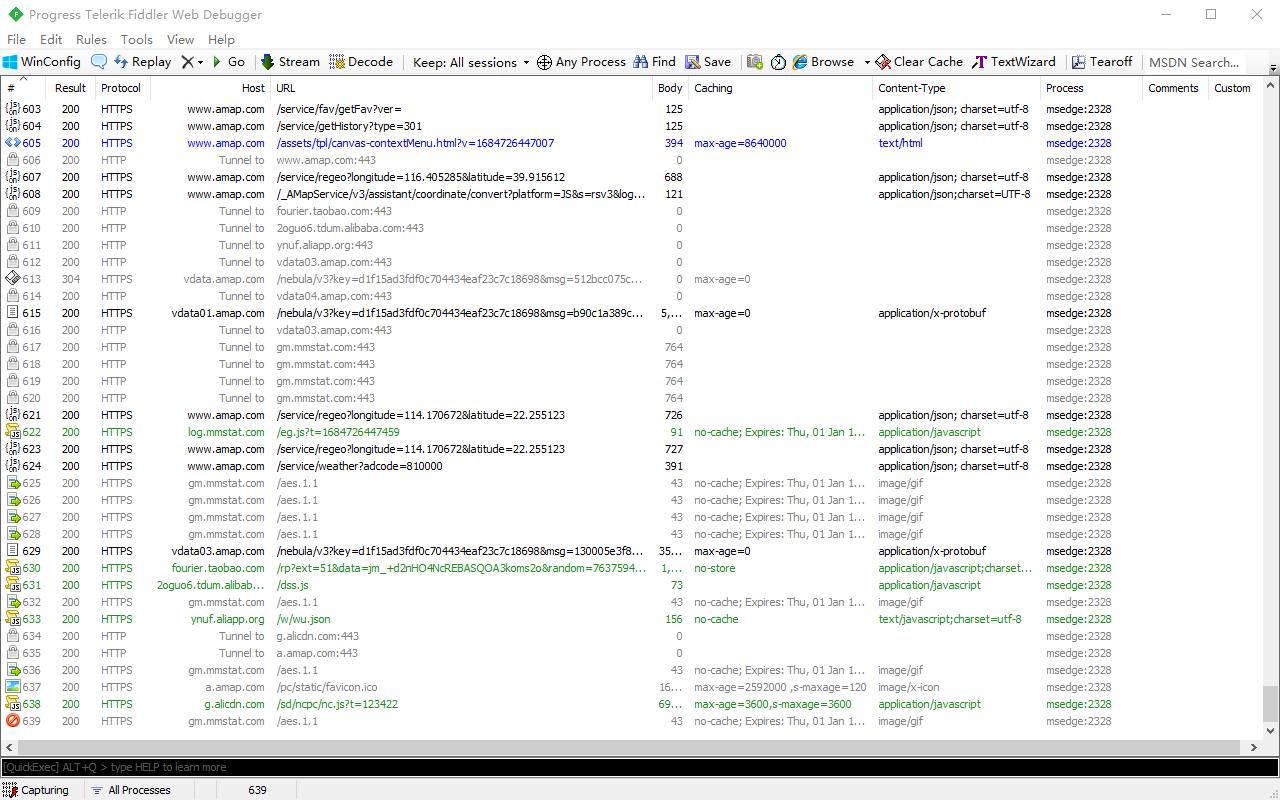Open the Edit menu
The height and width of the screenshot is (800, 1280).
[51, 40]
